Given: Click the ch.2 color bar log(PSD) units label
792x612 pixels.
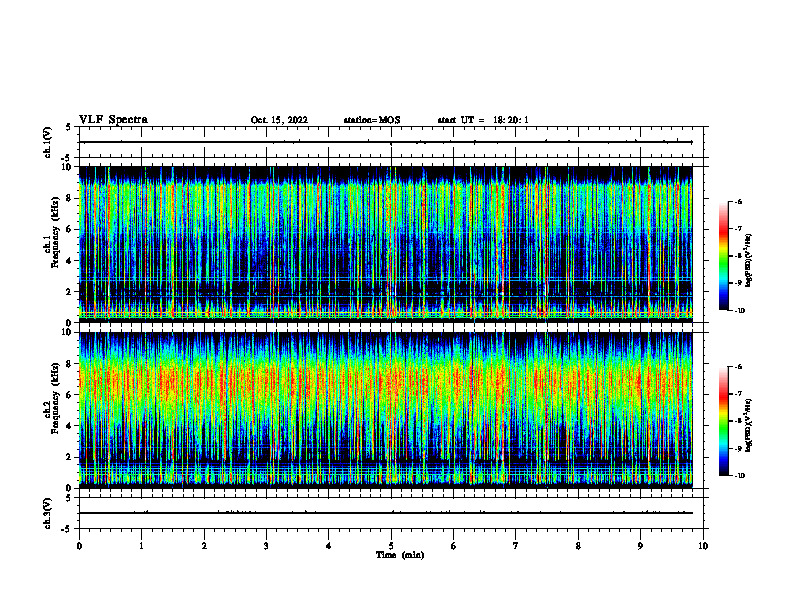Looking at the screenshot, I should pos(749,425).
